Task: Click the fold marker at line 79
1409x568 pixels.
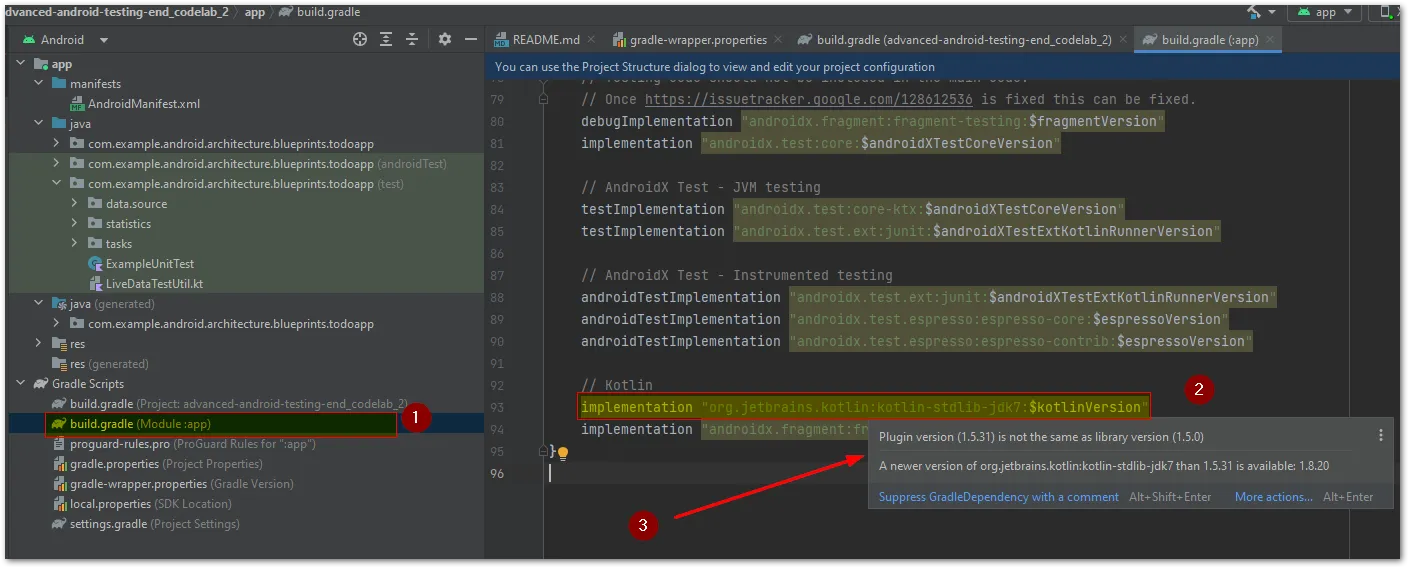Action: [x=544, y=99]
